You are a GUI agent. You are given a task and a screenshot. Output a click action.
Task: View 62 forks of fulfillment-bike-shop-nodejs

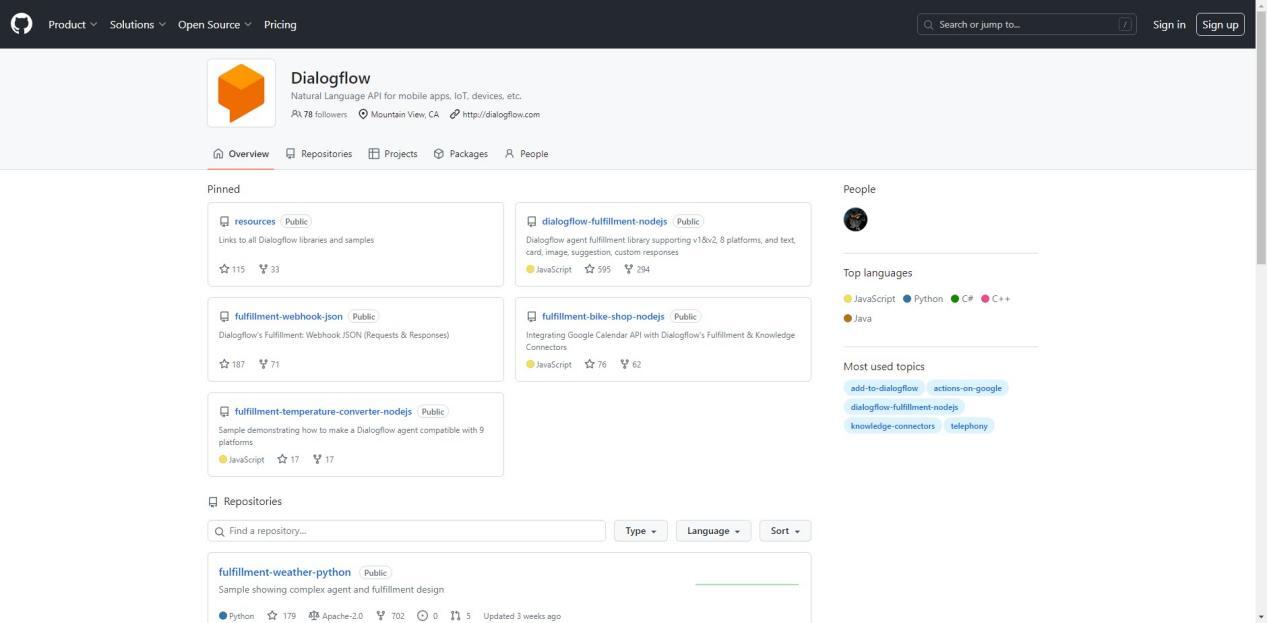[x=631, y=364]
